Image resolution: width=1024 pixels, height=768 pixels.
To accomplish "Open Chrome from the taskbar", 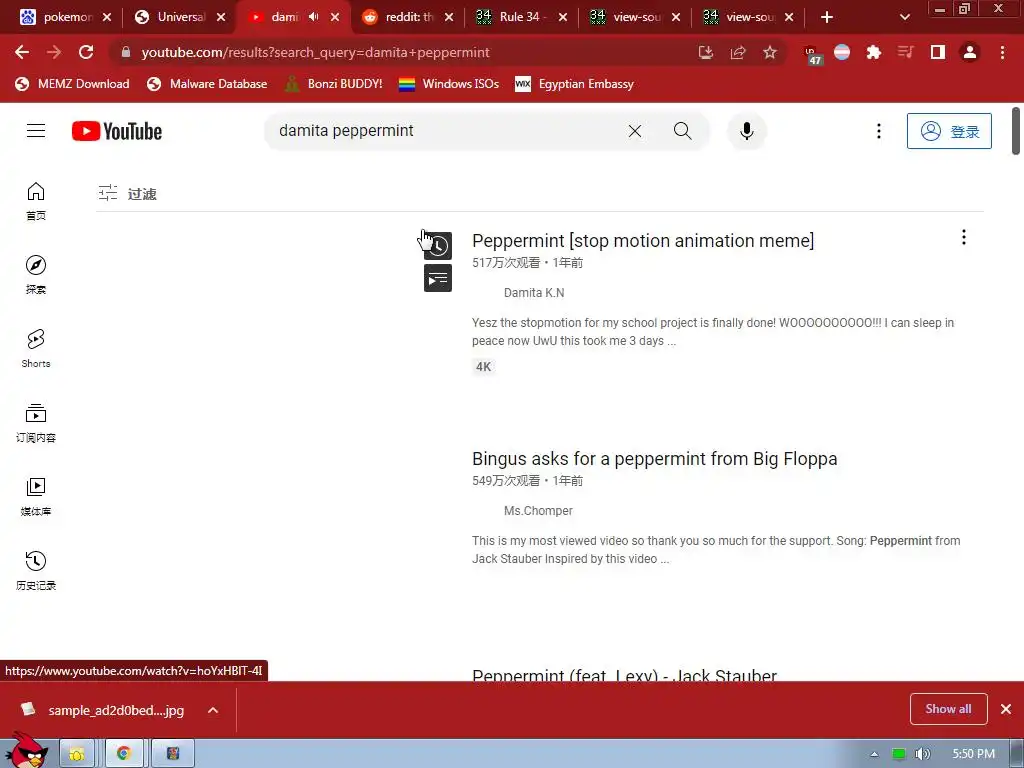I will click(x=123, y=754).
